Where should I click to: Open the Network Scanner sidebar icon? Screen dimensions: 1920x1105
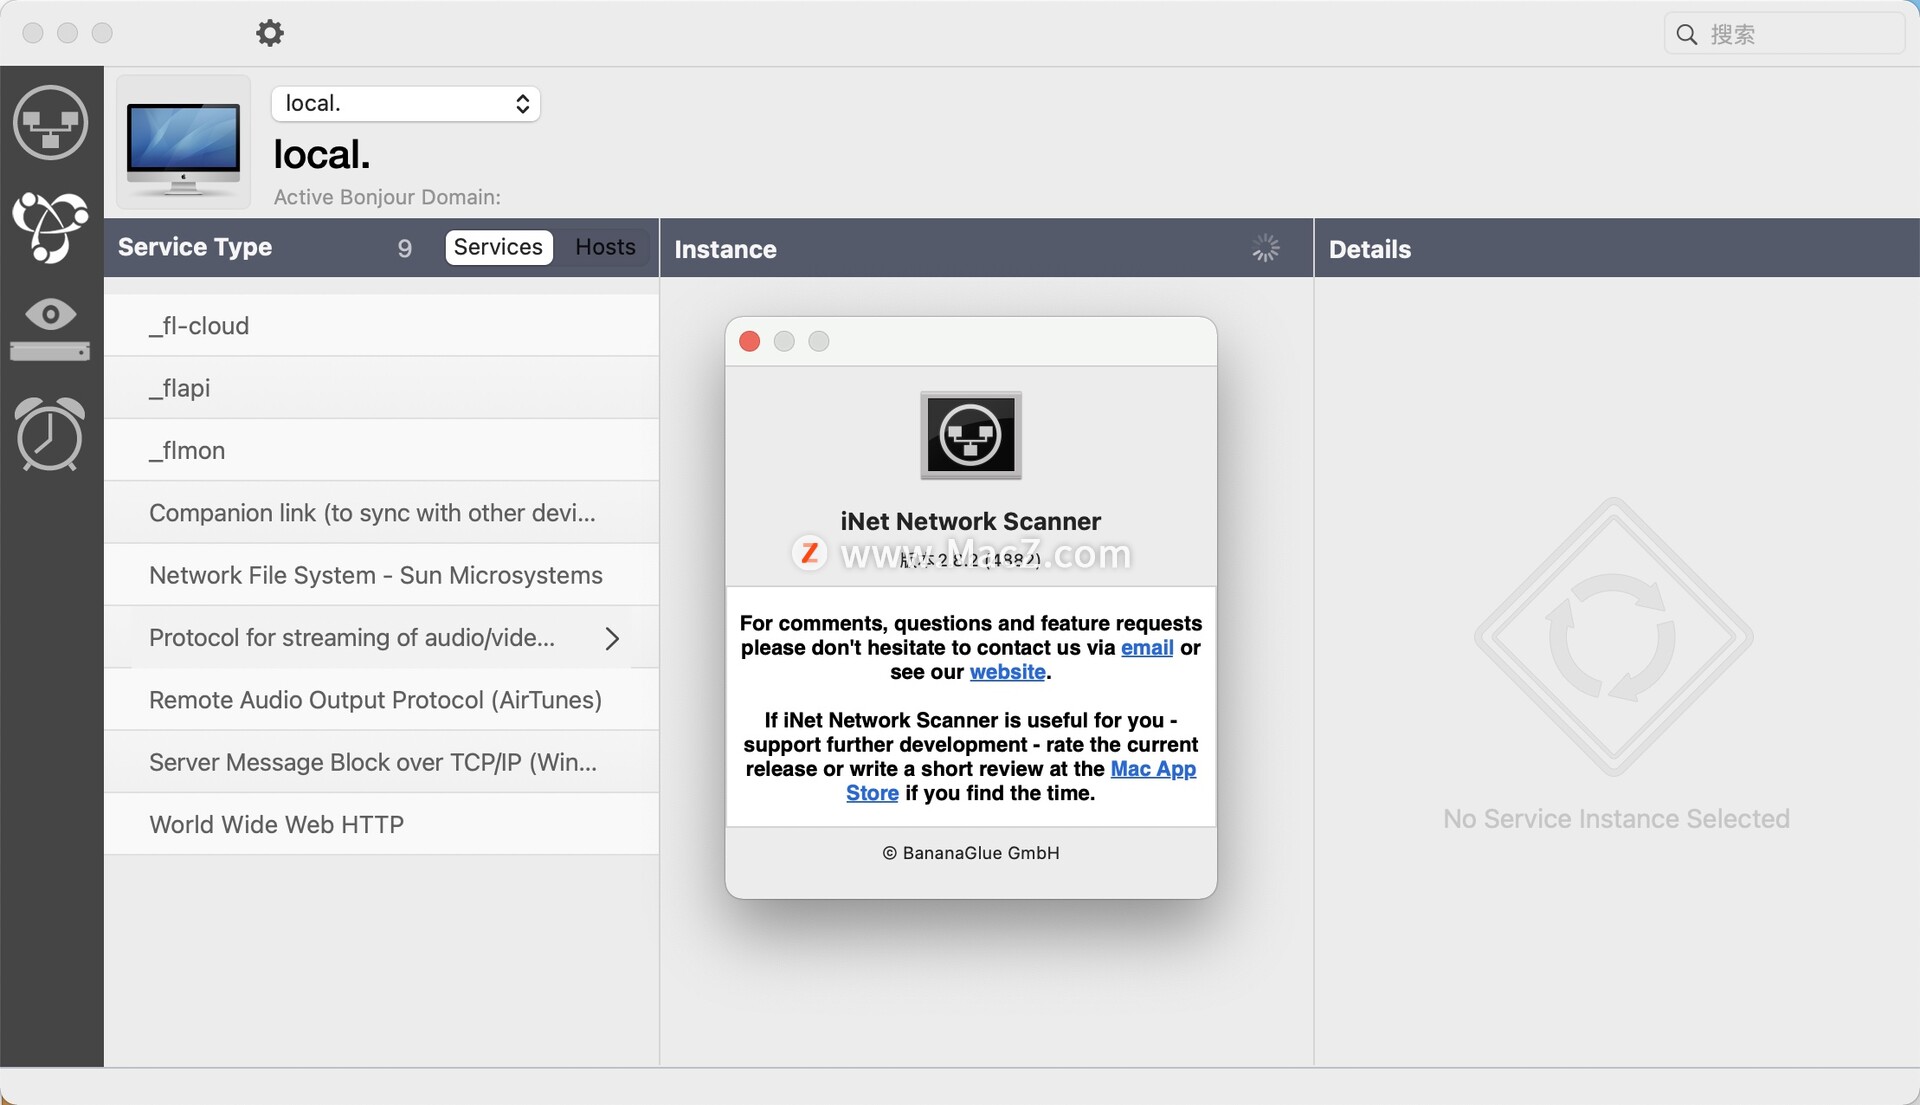point(51,123)
